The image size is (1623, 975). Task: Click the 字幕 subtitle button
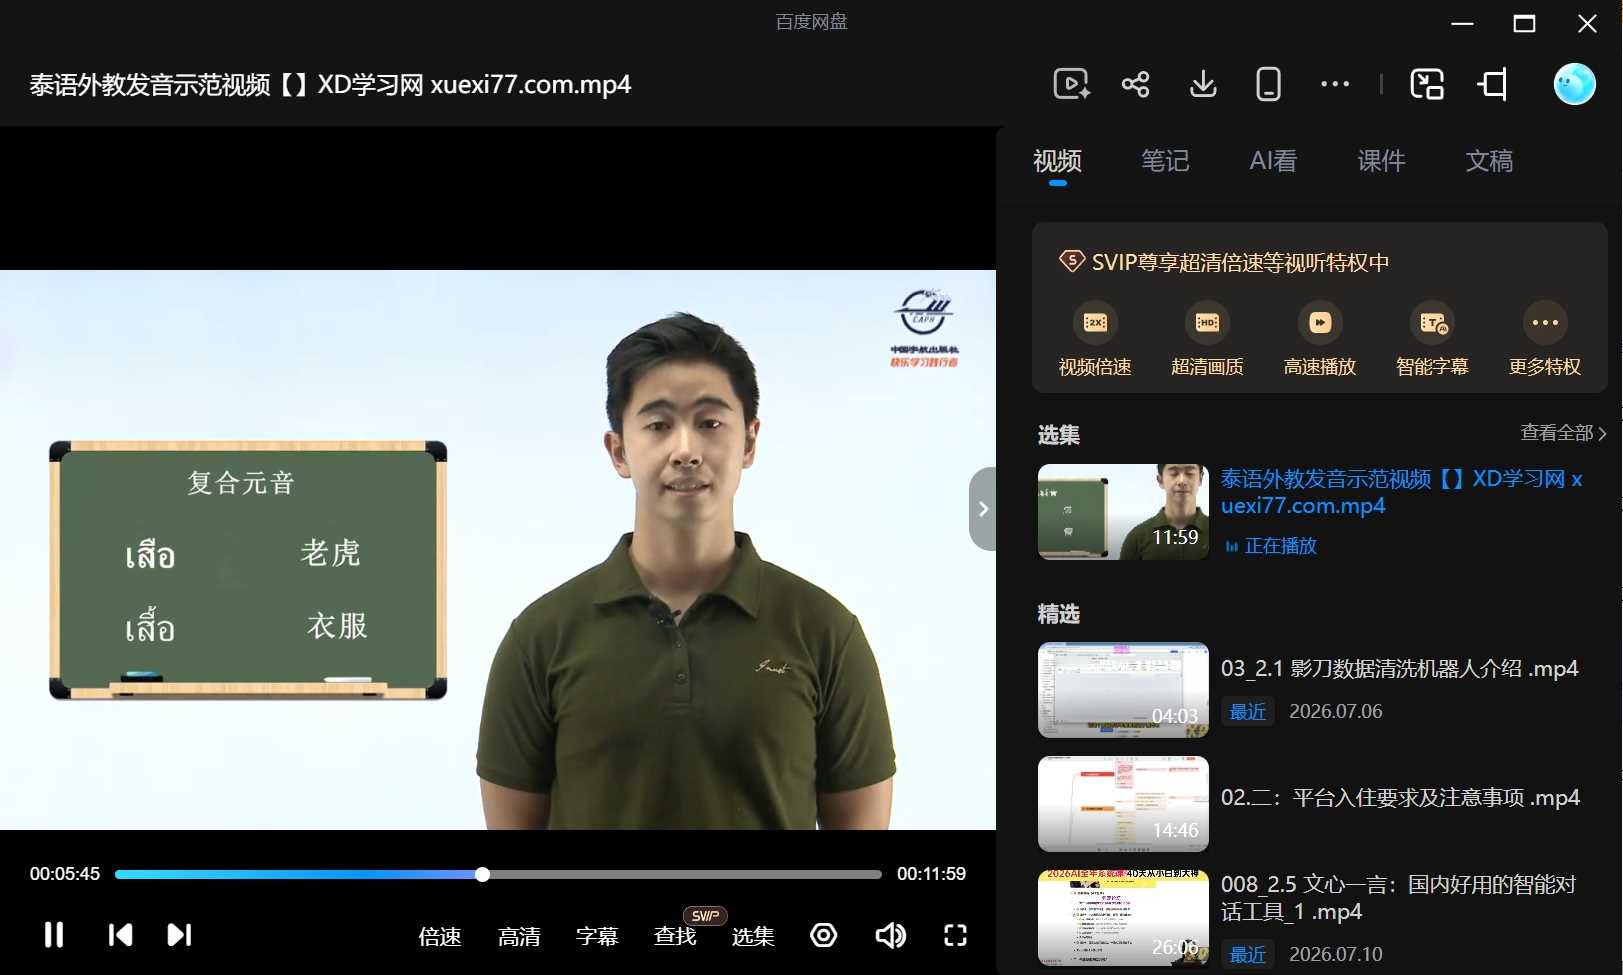point(597,937)
